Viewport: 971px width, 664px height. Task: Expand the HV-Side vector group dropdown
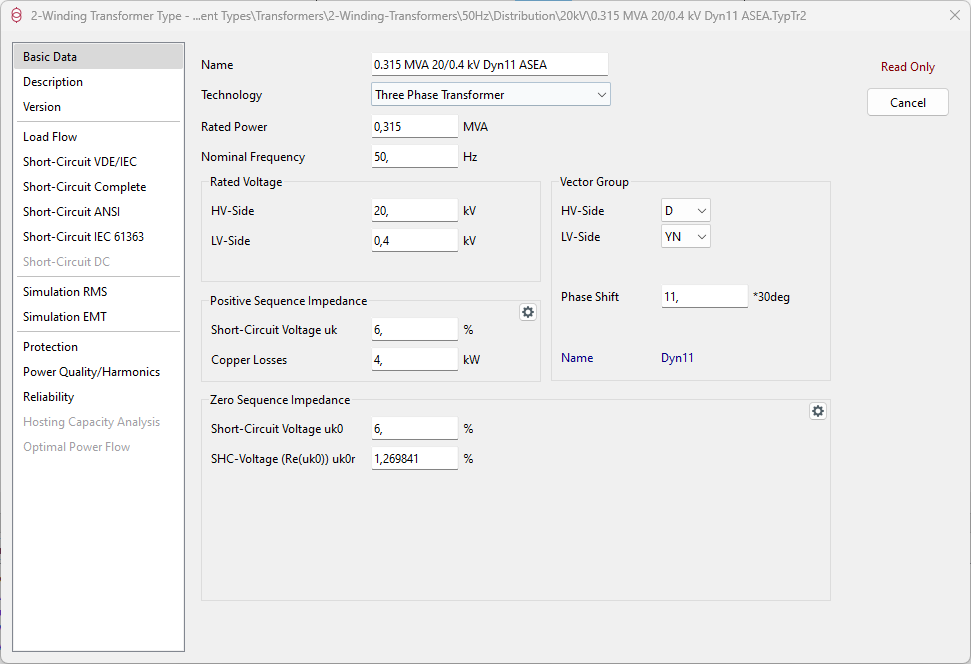click(686, 211)
